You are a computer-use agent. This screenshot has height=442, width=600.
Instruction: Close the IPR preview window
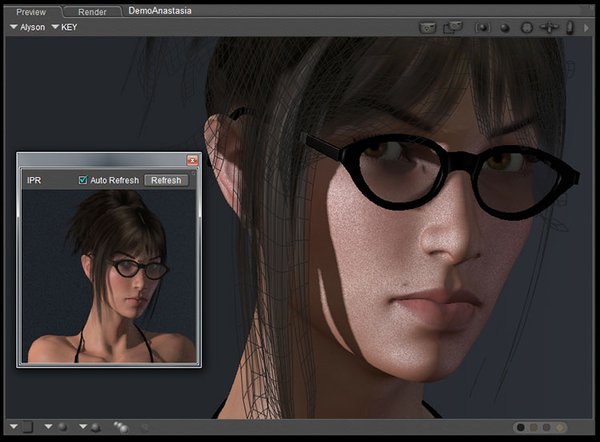tap(192, 160)
